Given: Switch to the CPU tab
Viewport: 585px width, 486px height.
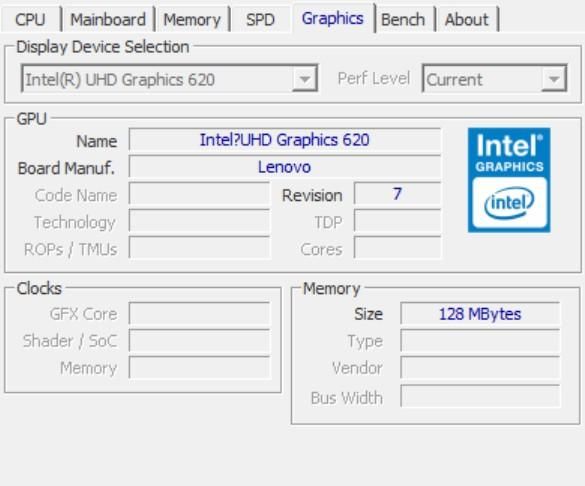Looking at the screenshot, I should [31, 19].
